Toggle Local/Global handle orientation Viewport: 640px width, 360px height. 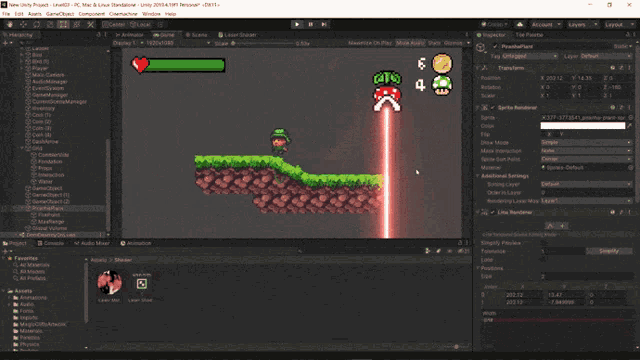[x=140, y=24]
